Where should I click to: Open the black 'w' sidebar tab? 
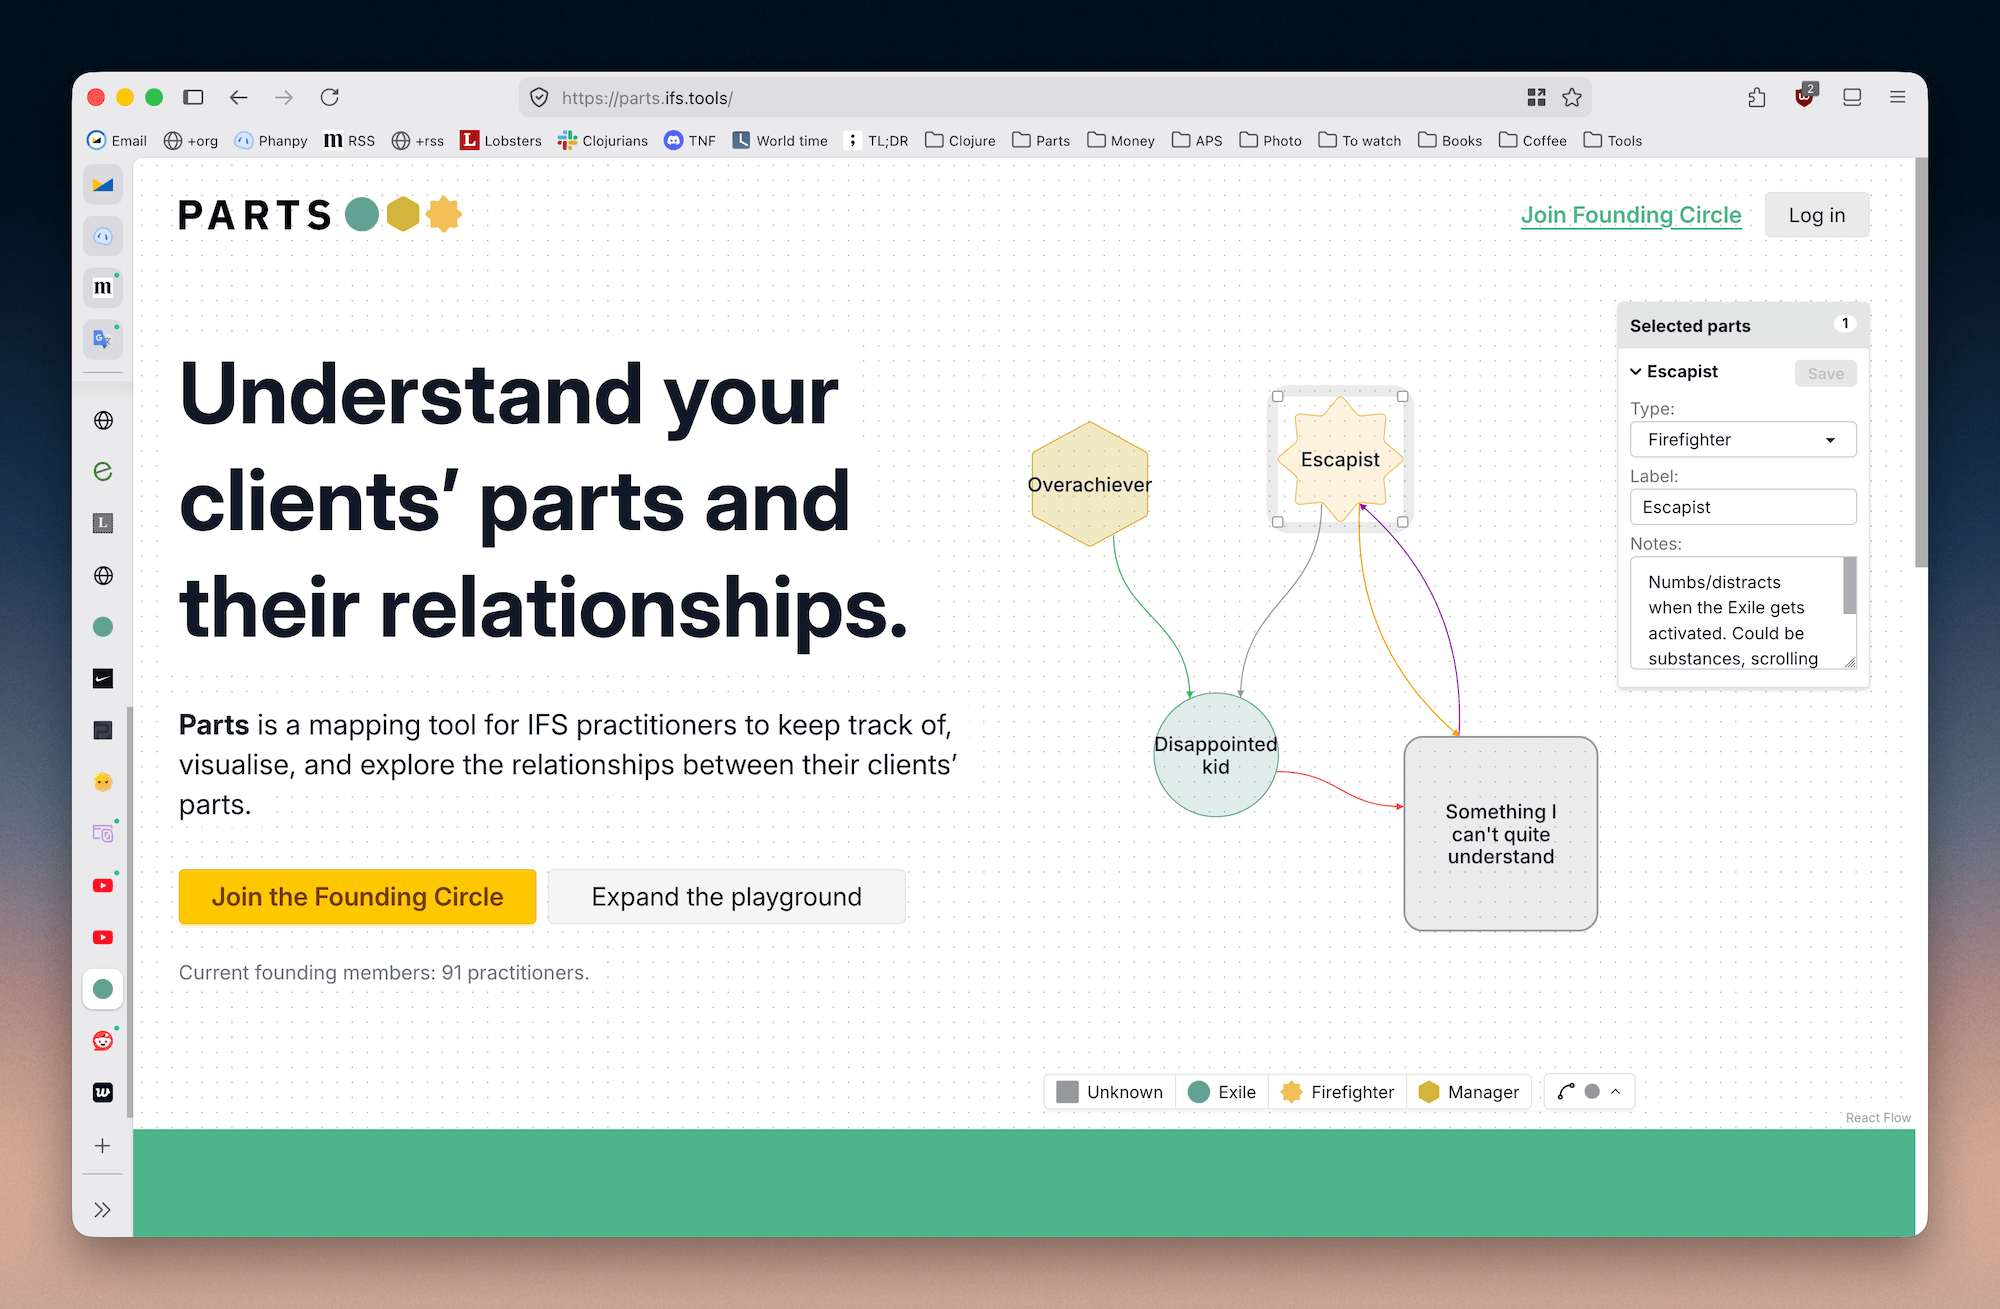[103, 1092]
